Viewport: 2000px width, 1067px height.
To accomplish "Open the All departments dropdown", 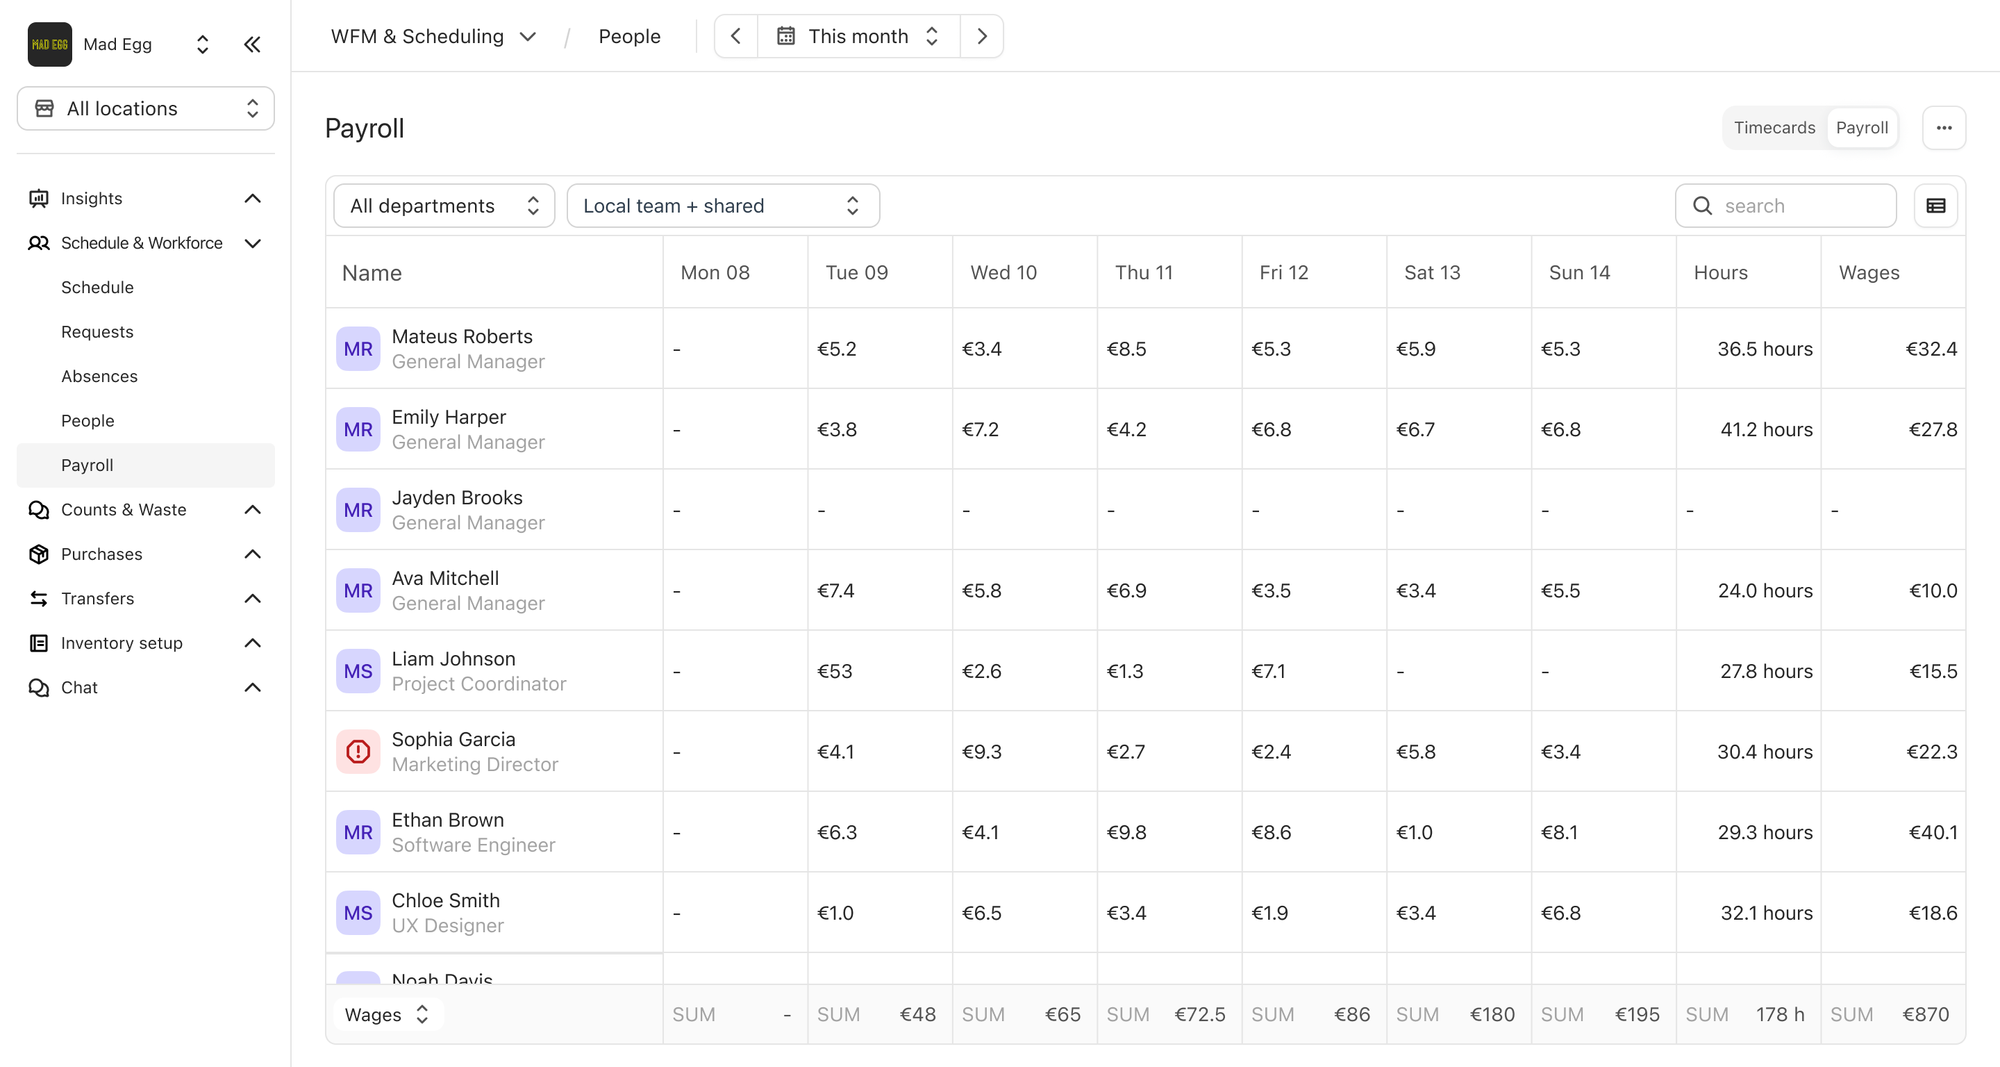I will coord(444,206).
